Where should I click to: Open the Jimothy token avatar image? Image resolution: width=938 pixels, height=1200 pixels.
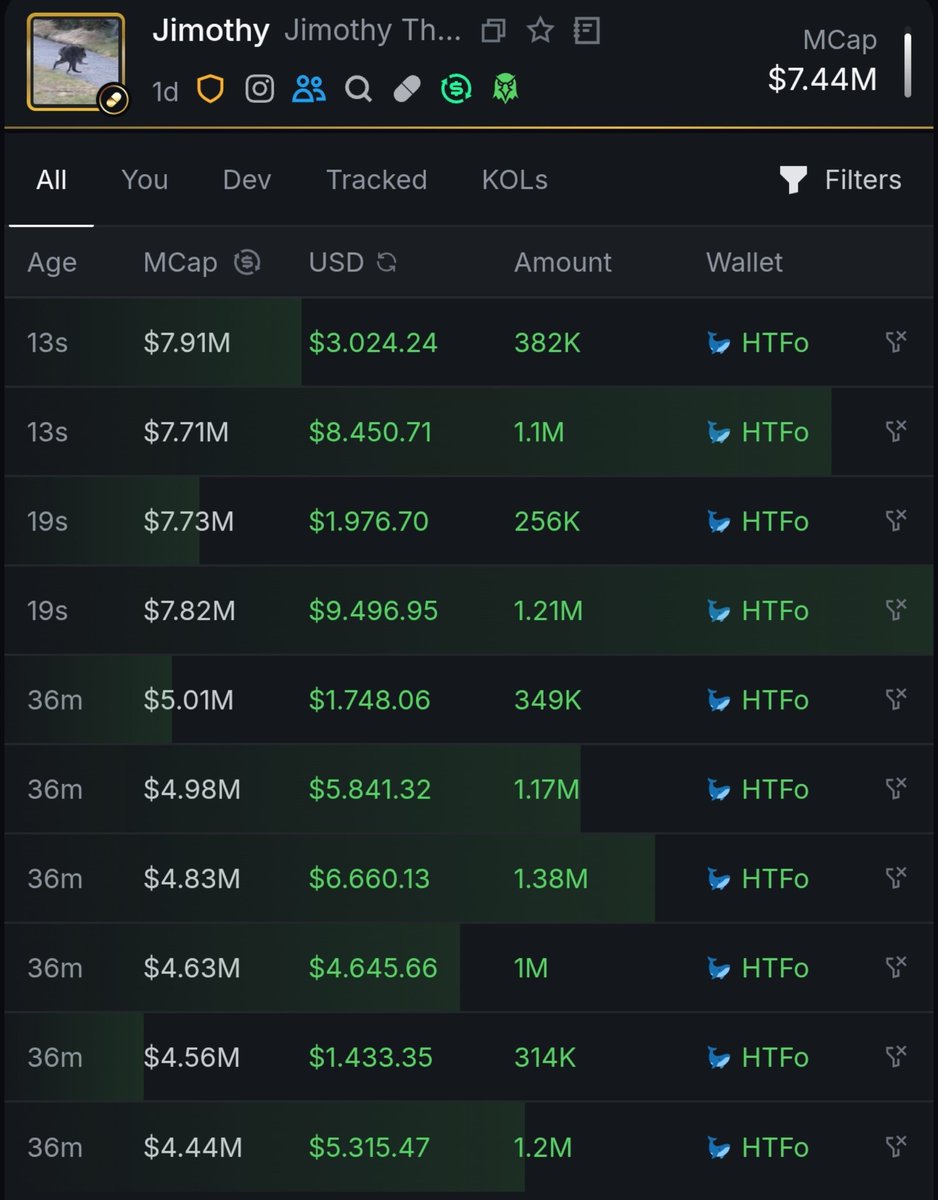pyautogui.click(x=75, y=61)
